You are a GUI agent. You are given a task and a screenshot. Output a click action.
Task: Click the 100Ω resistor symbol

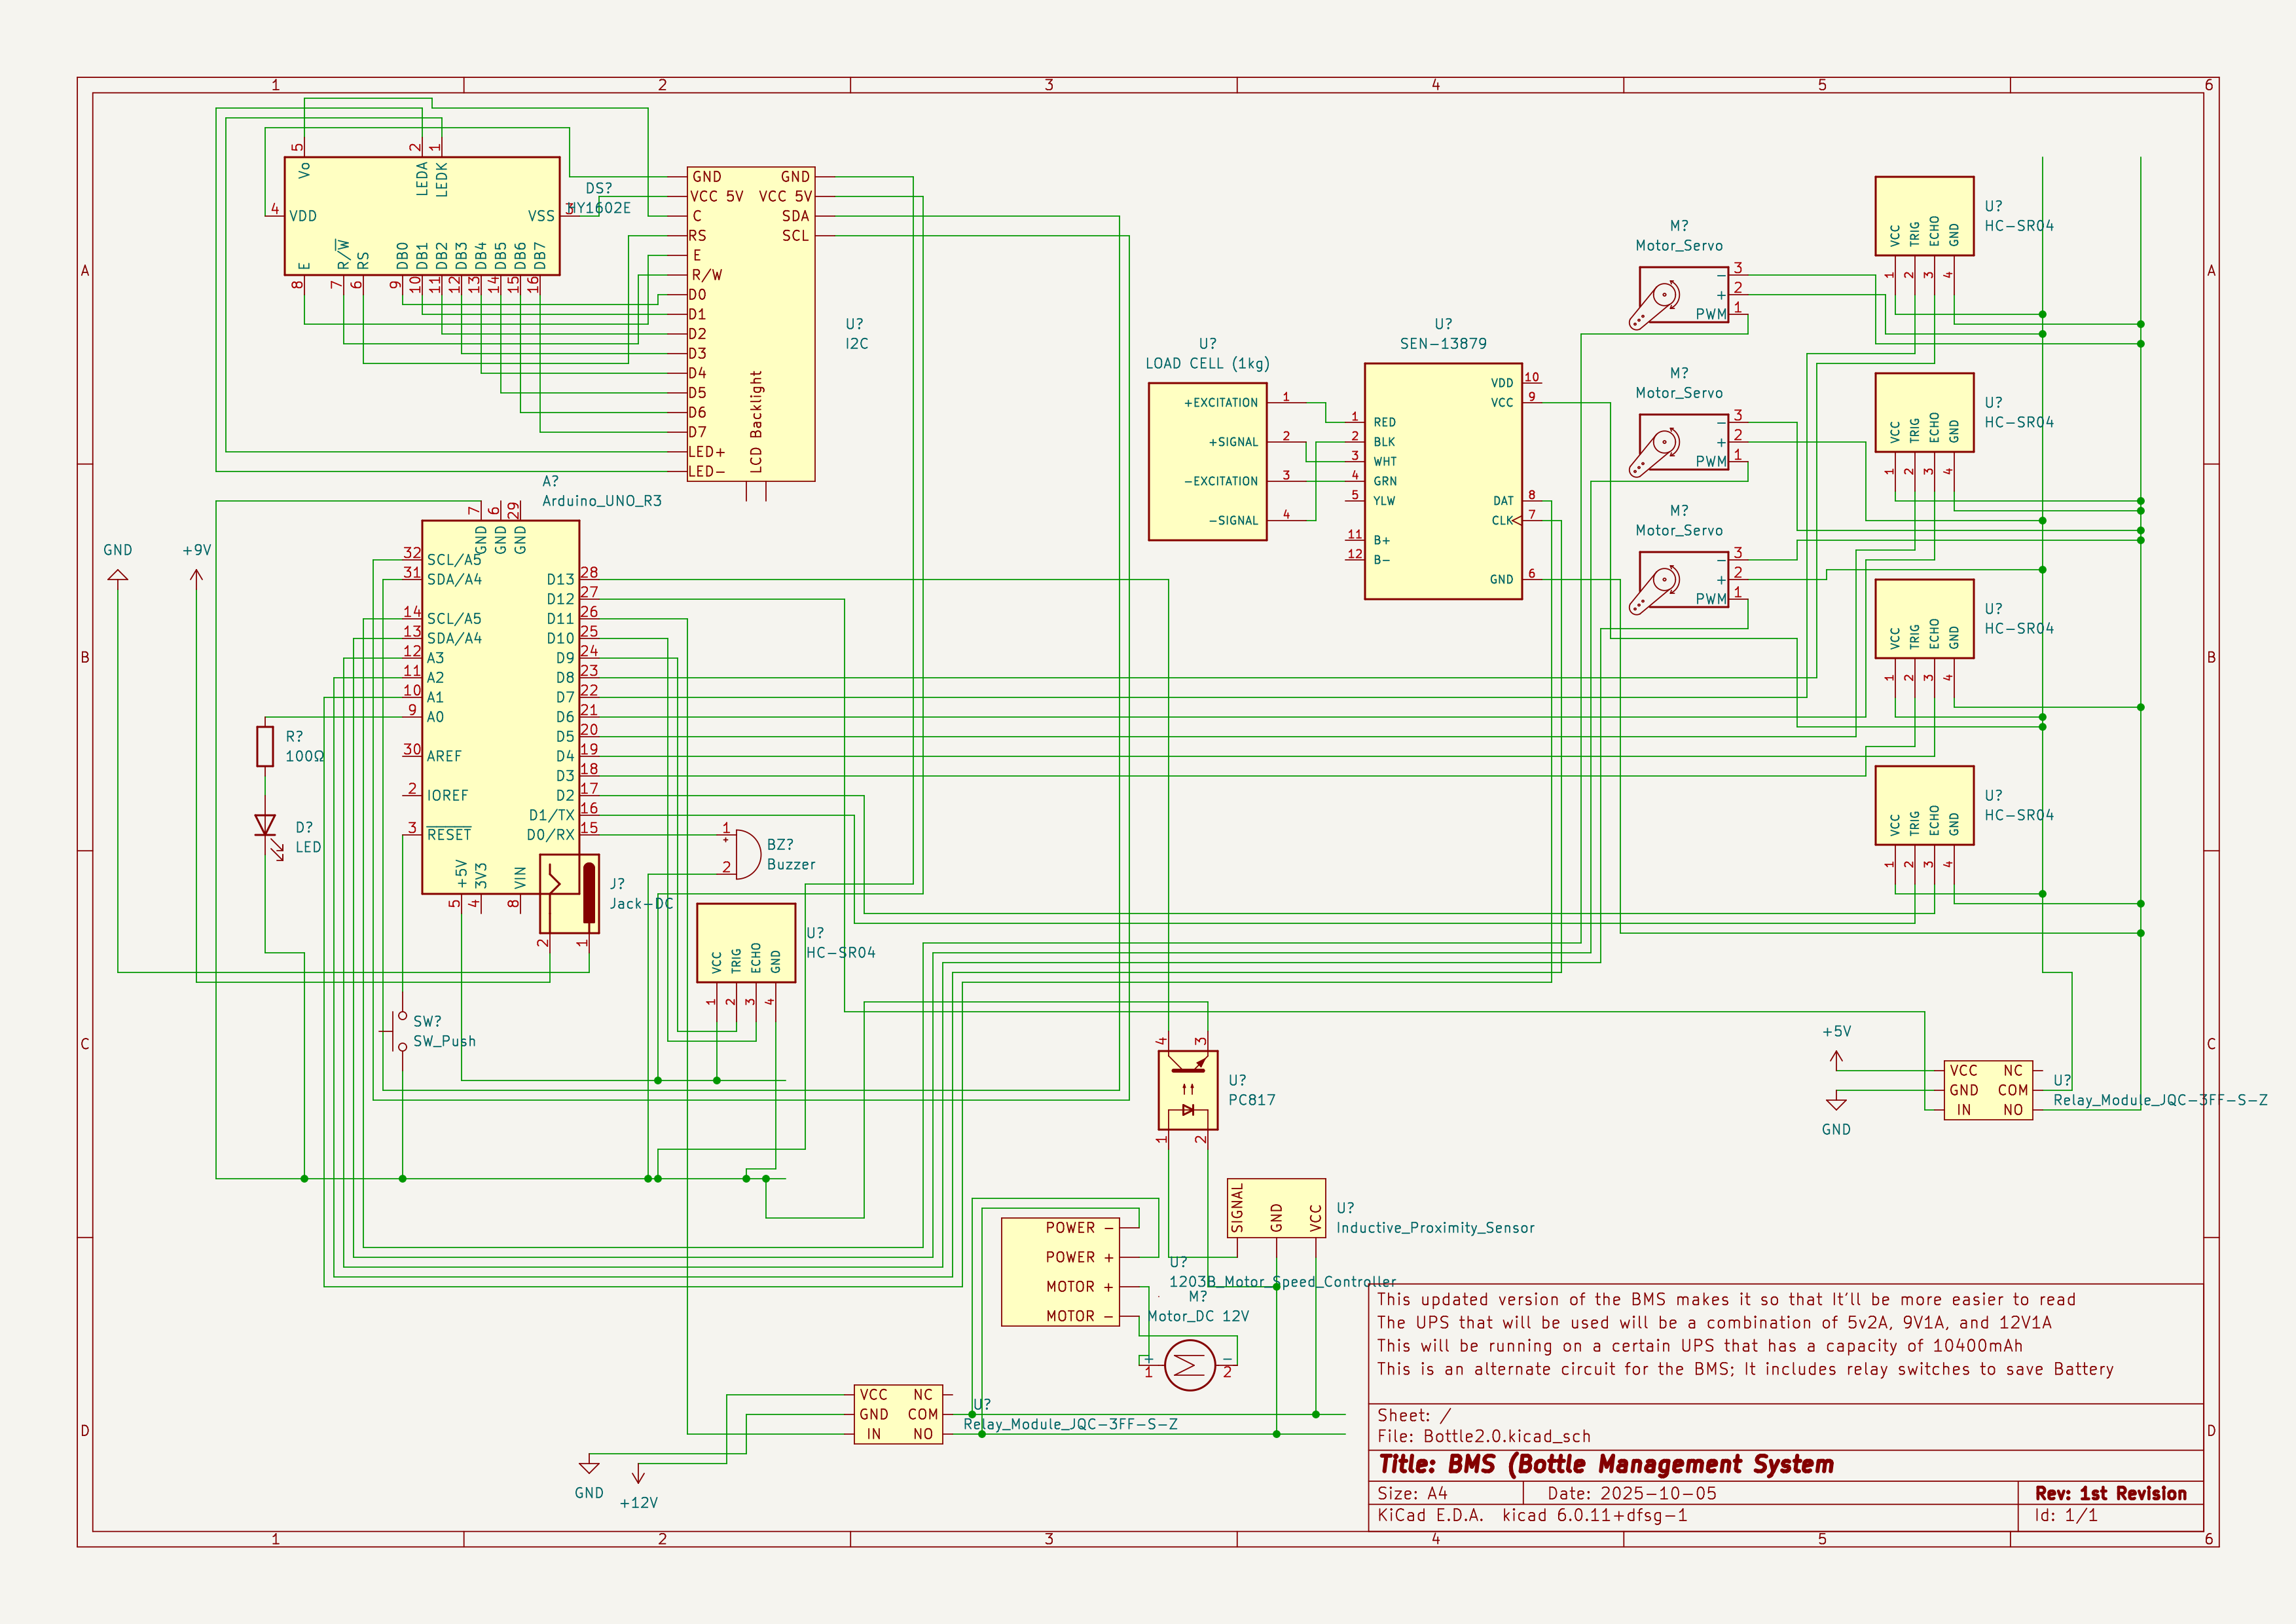tap(265, 746)
